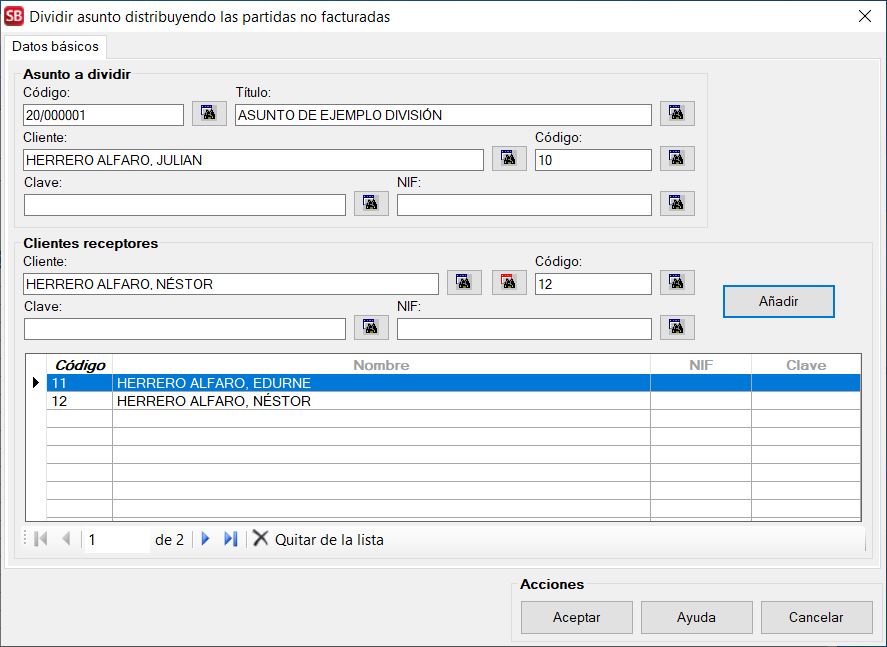The height and width of the screenshot is (647, 887).
Task: Click search icon beside receptor code 12
Action: (676, 283)
